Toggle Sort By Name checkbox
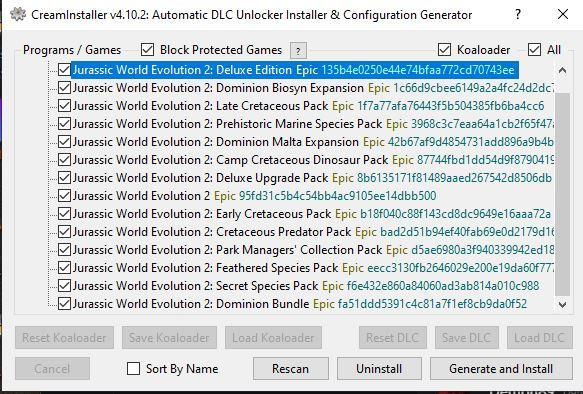This screenshot has width=583, height=394. tap(133, 369)
